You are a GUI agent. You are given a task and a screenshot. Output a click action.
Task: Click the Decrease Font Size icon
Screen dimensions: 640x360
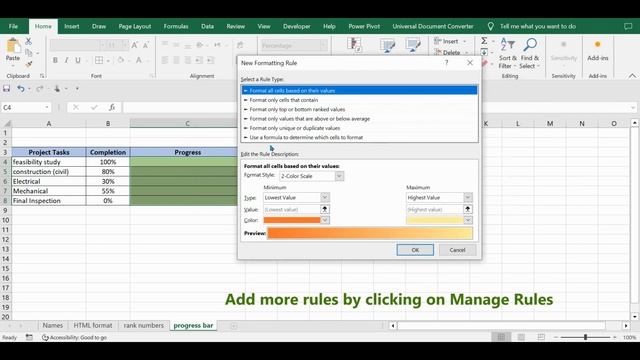pos(146,45)
